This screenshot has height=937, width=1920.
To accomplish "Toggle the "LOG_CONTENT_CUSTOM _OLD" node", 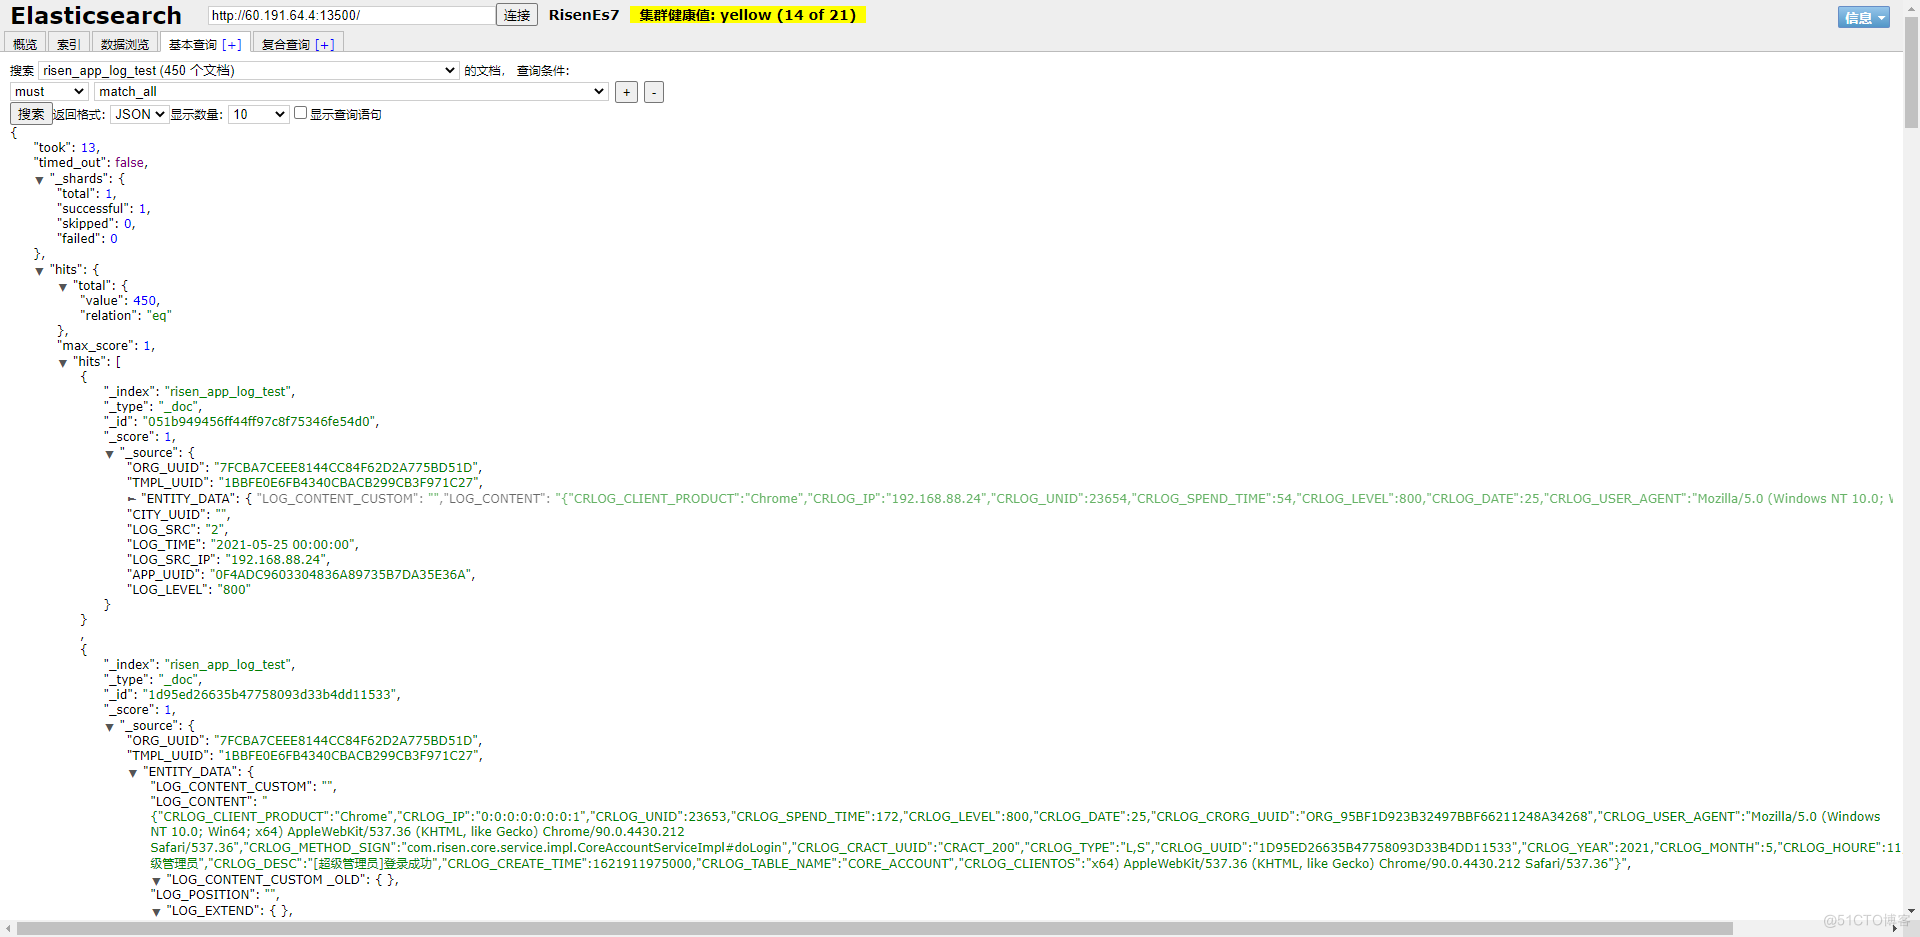I will (x=156, y=881).
